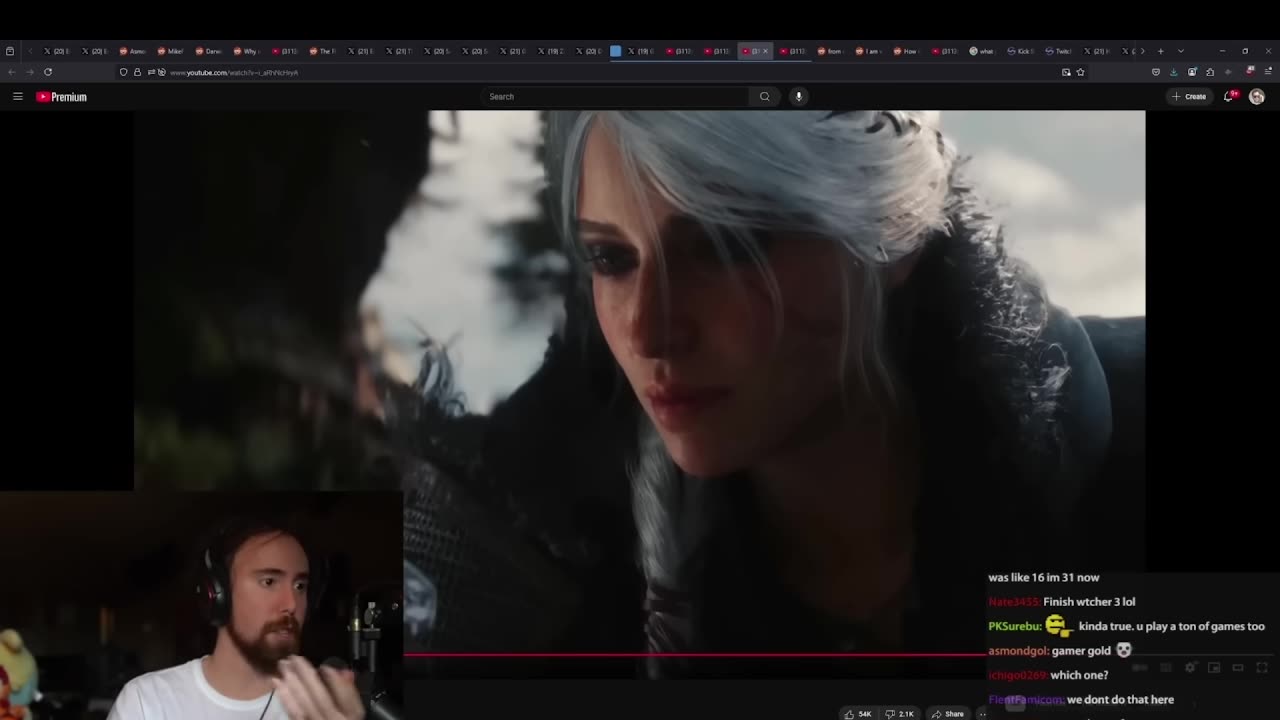Switch video to theater mode
The width and height of the screenshot is (1280, 720).
pyautogui.click(x=1238, y=667)
